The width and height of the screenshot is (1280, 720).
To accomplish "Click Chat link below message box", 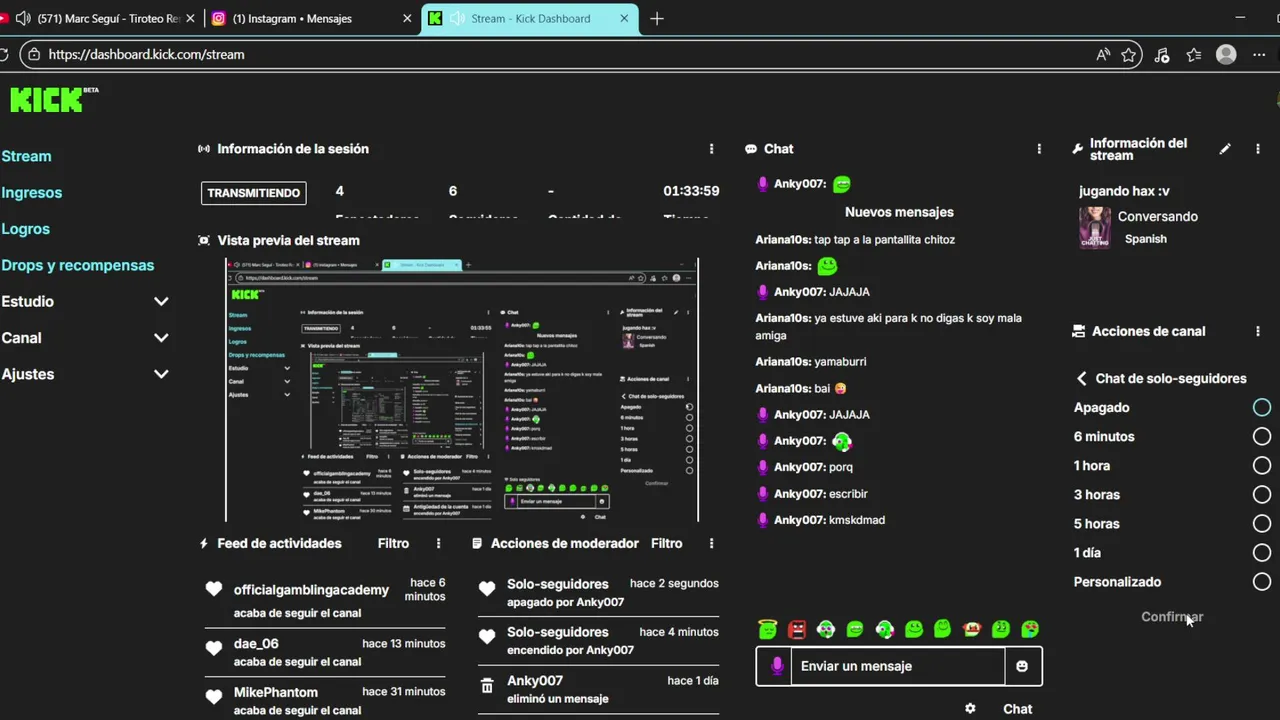I will 1017,708.
